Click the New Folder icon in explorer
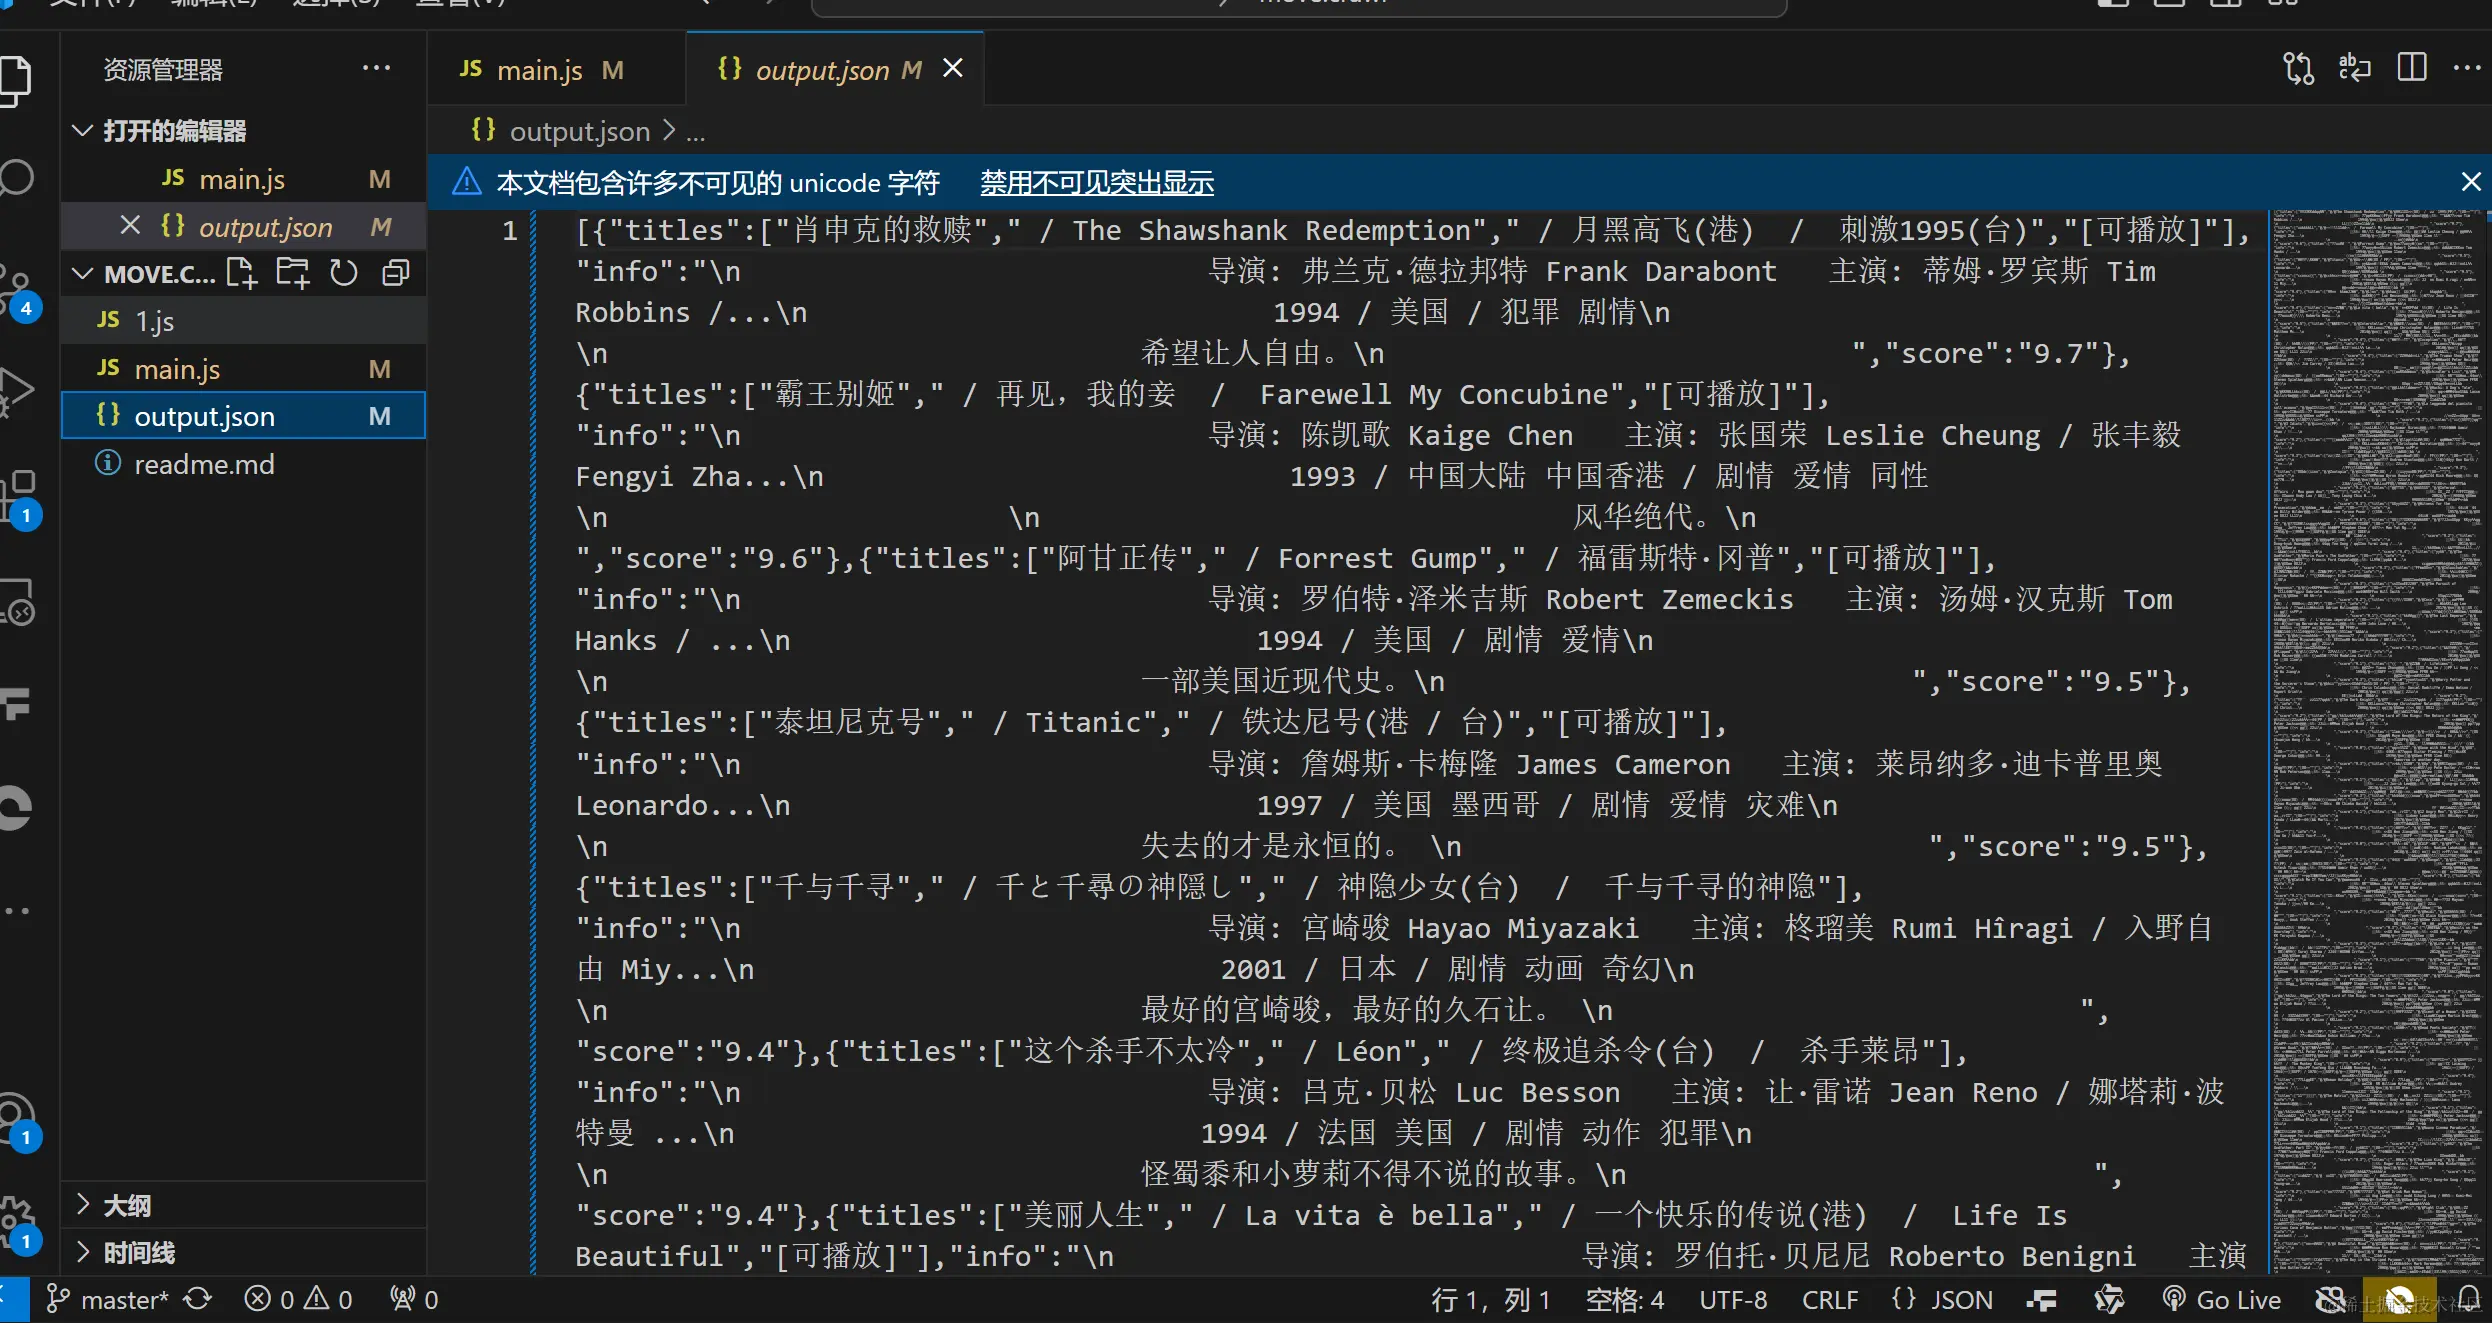Image resolution: width=2492 pixels, height=1323 pixels. tap(292, 273)
